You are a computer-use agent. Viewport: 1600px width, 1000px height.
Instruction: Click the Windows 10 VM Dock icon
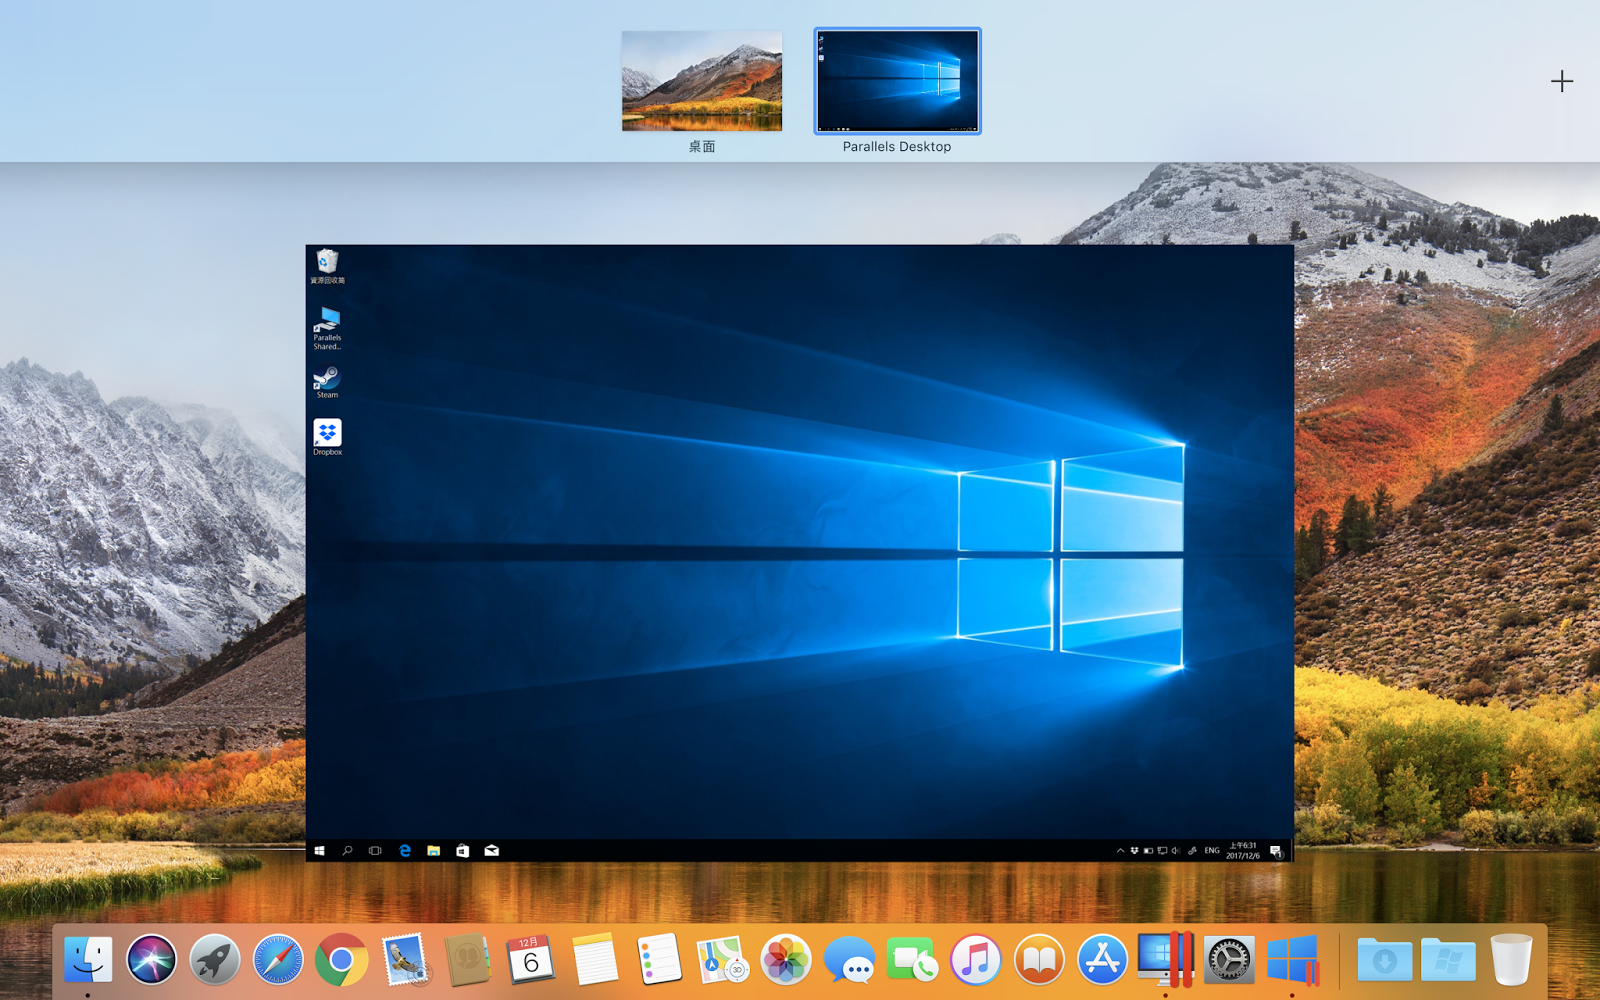(x=1292, y=961)
